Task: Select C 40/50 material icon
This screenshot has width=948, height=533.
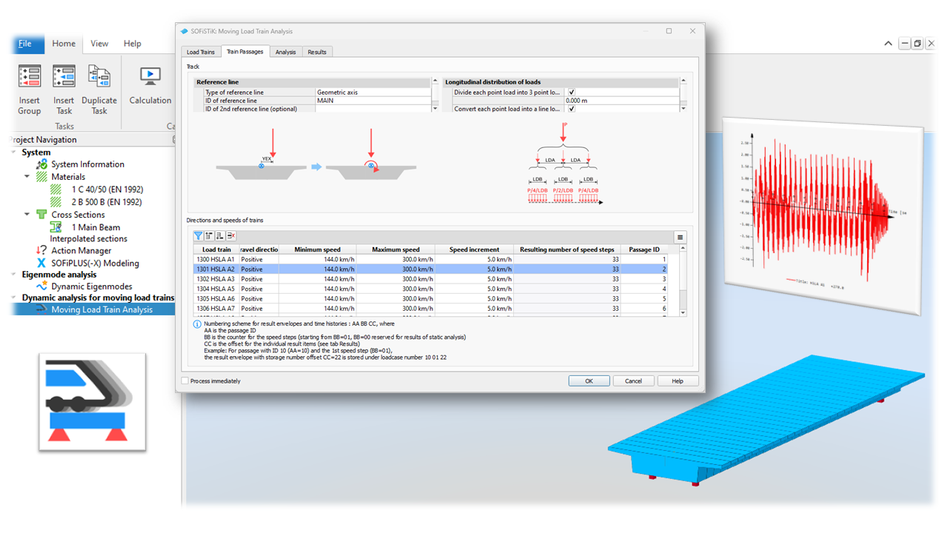Action: pyautogui.click(x=56, y=190)
